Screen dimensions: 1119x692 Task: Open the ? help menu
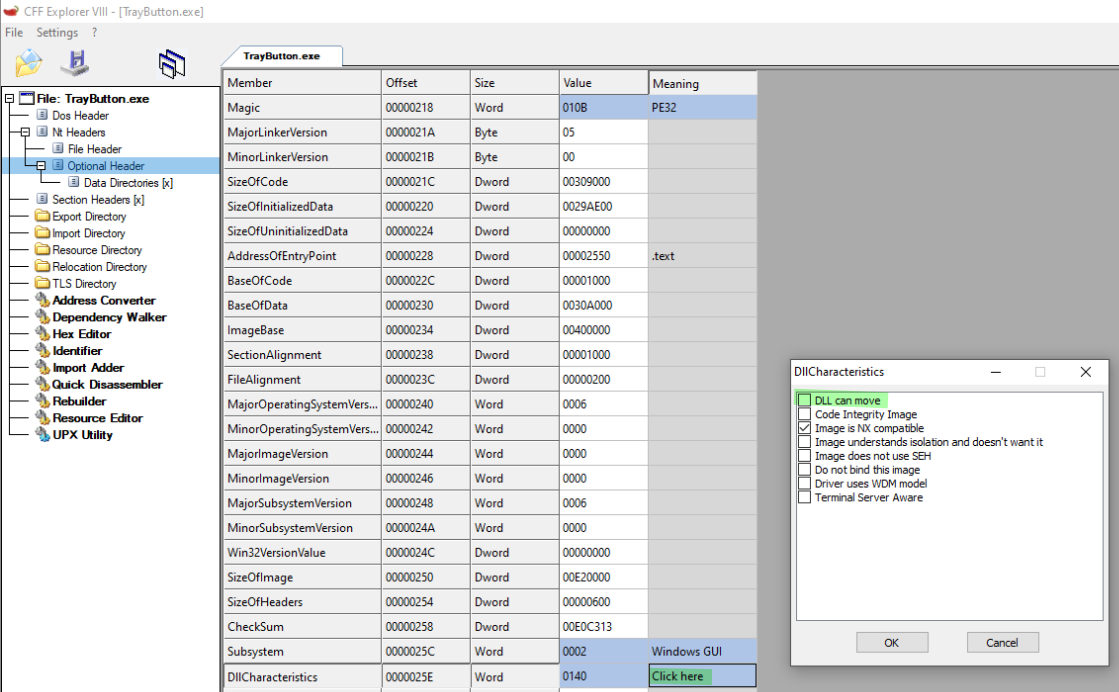click(94, 32)
